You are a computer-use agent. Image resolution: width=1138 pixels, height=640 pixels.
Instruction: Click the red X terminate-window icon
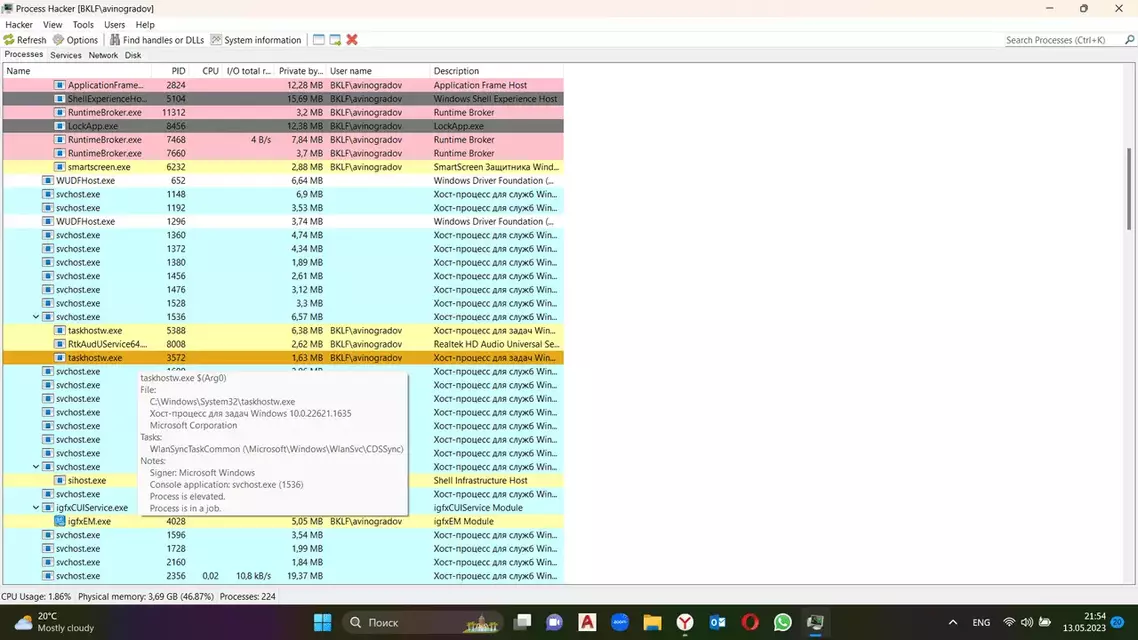click(x=352, y=40)
